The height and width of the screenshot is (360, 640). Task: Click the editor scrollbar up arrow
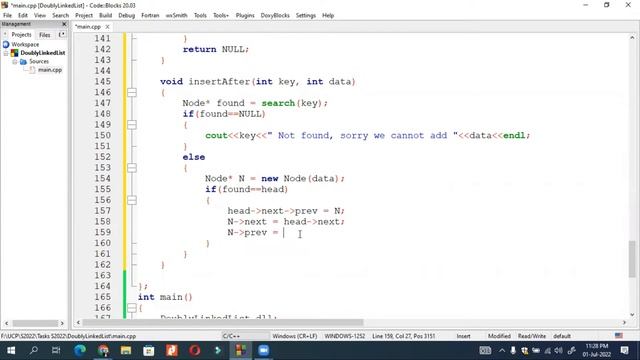pyautogui.click(x=632, y=37)
